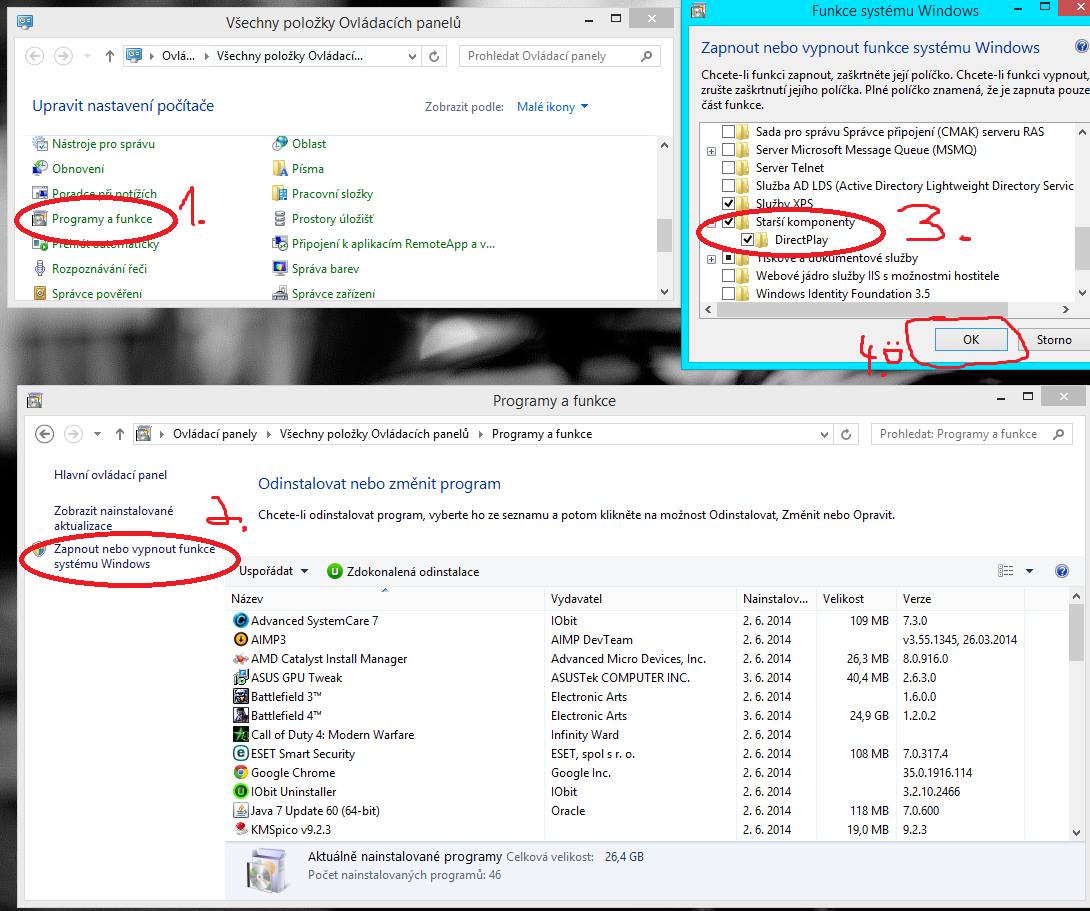The image size is (1090, 911).
Task: Select Battlefield 4 program icon
Action: pos(241,716)
